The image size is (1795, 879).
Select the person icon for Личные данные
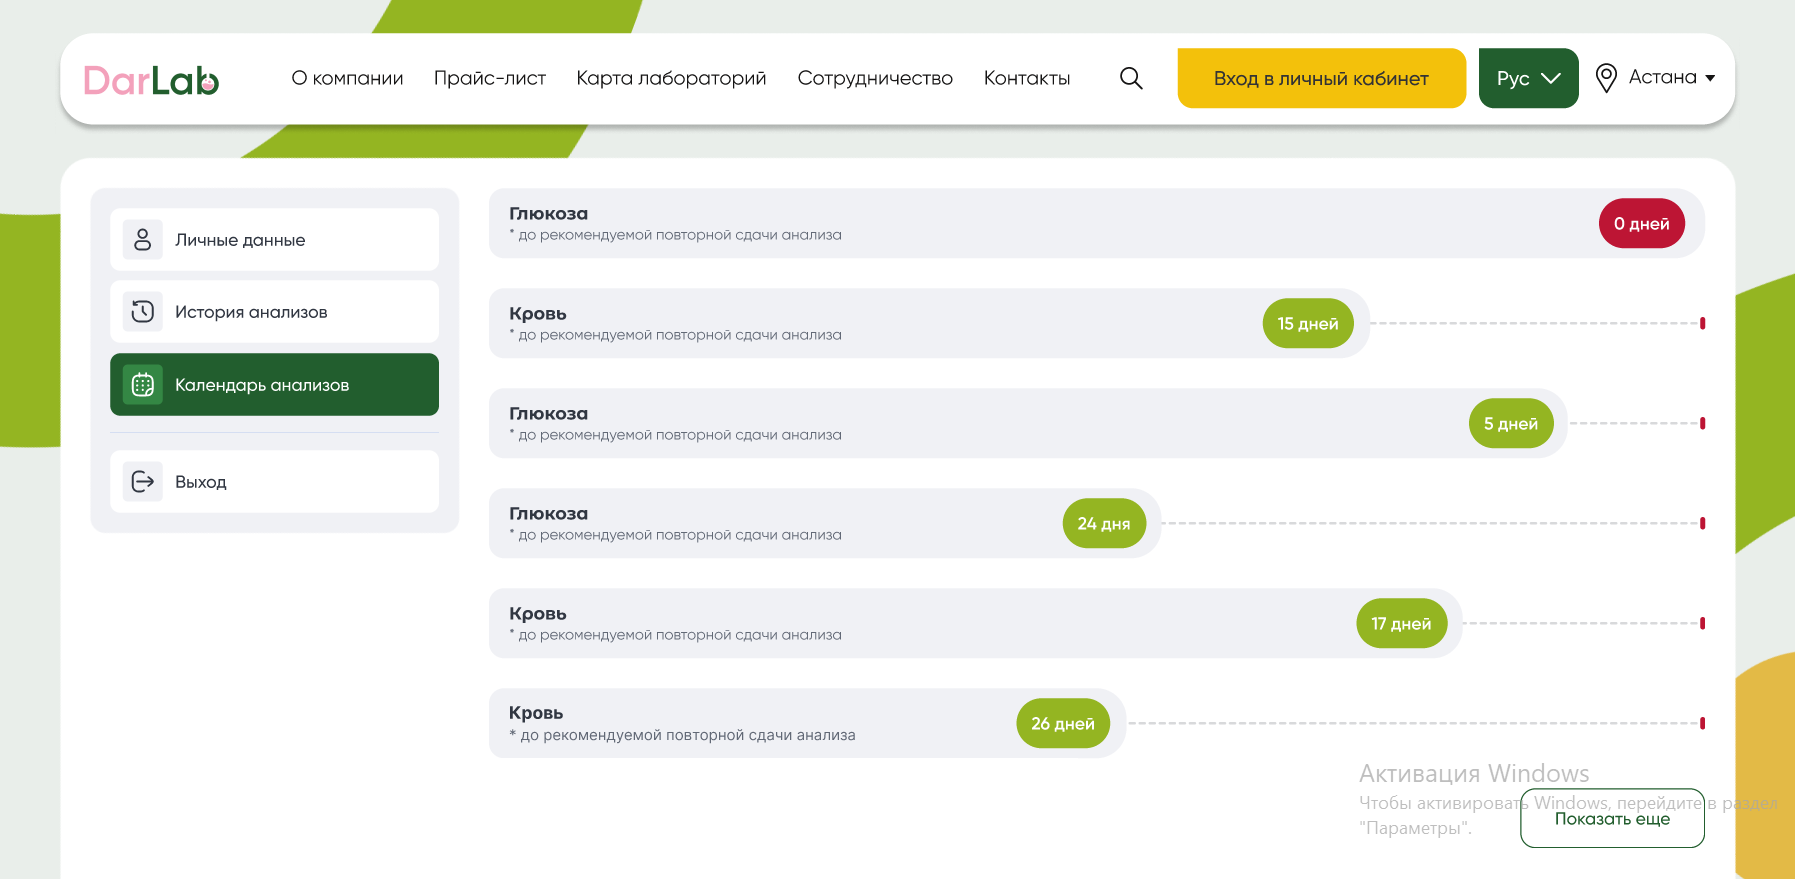143,240
